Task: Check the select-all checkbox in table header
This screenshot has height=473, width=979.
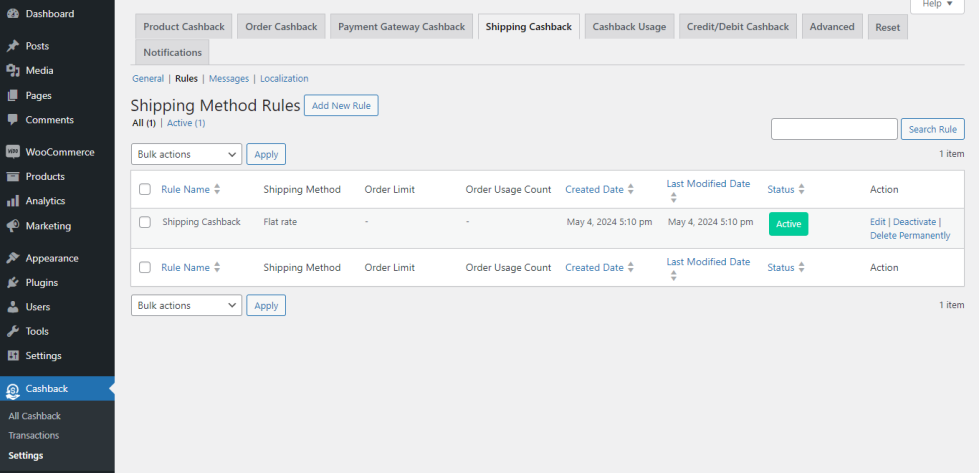Action: point(145,189)
